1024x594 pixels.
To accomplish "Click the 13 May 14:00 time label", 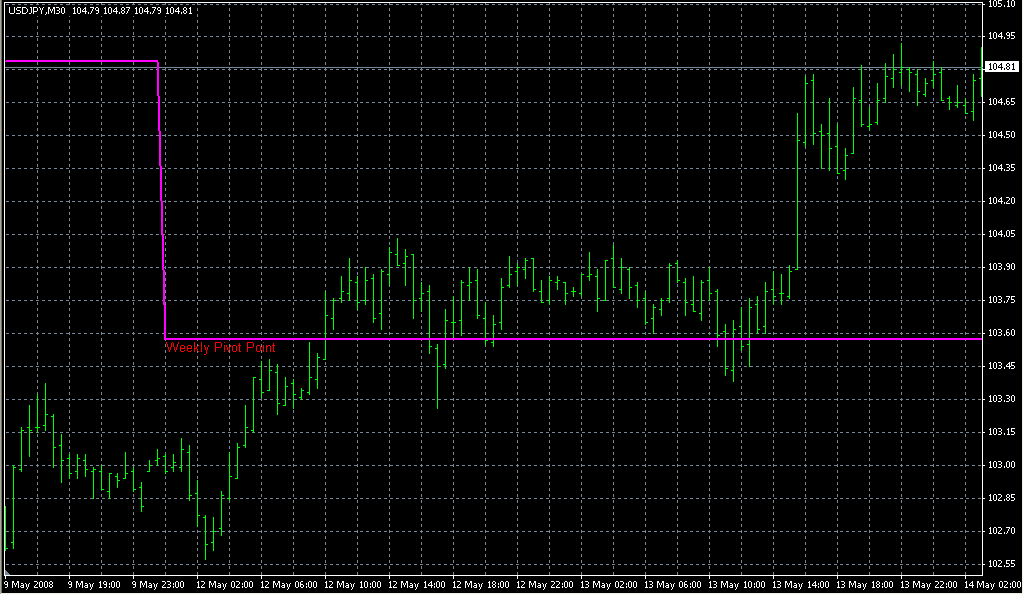I will coord(802,584).
